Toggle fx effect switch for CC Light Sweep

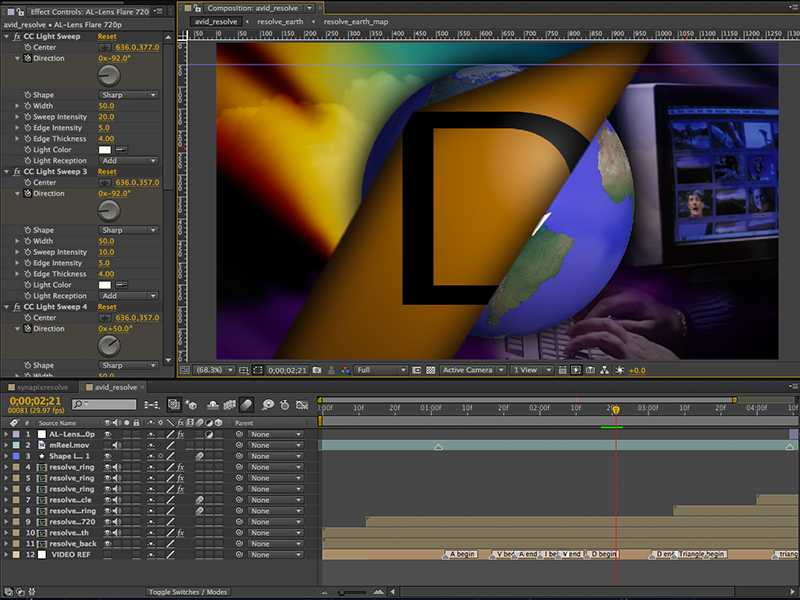coord(17,36)
